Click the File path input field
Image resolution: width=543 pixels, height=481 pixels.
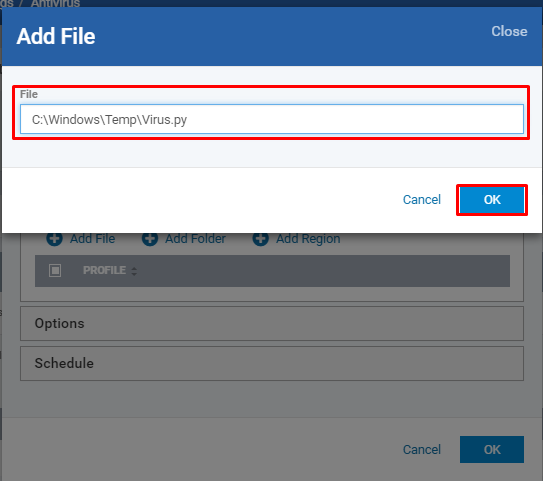coord(272,119)
